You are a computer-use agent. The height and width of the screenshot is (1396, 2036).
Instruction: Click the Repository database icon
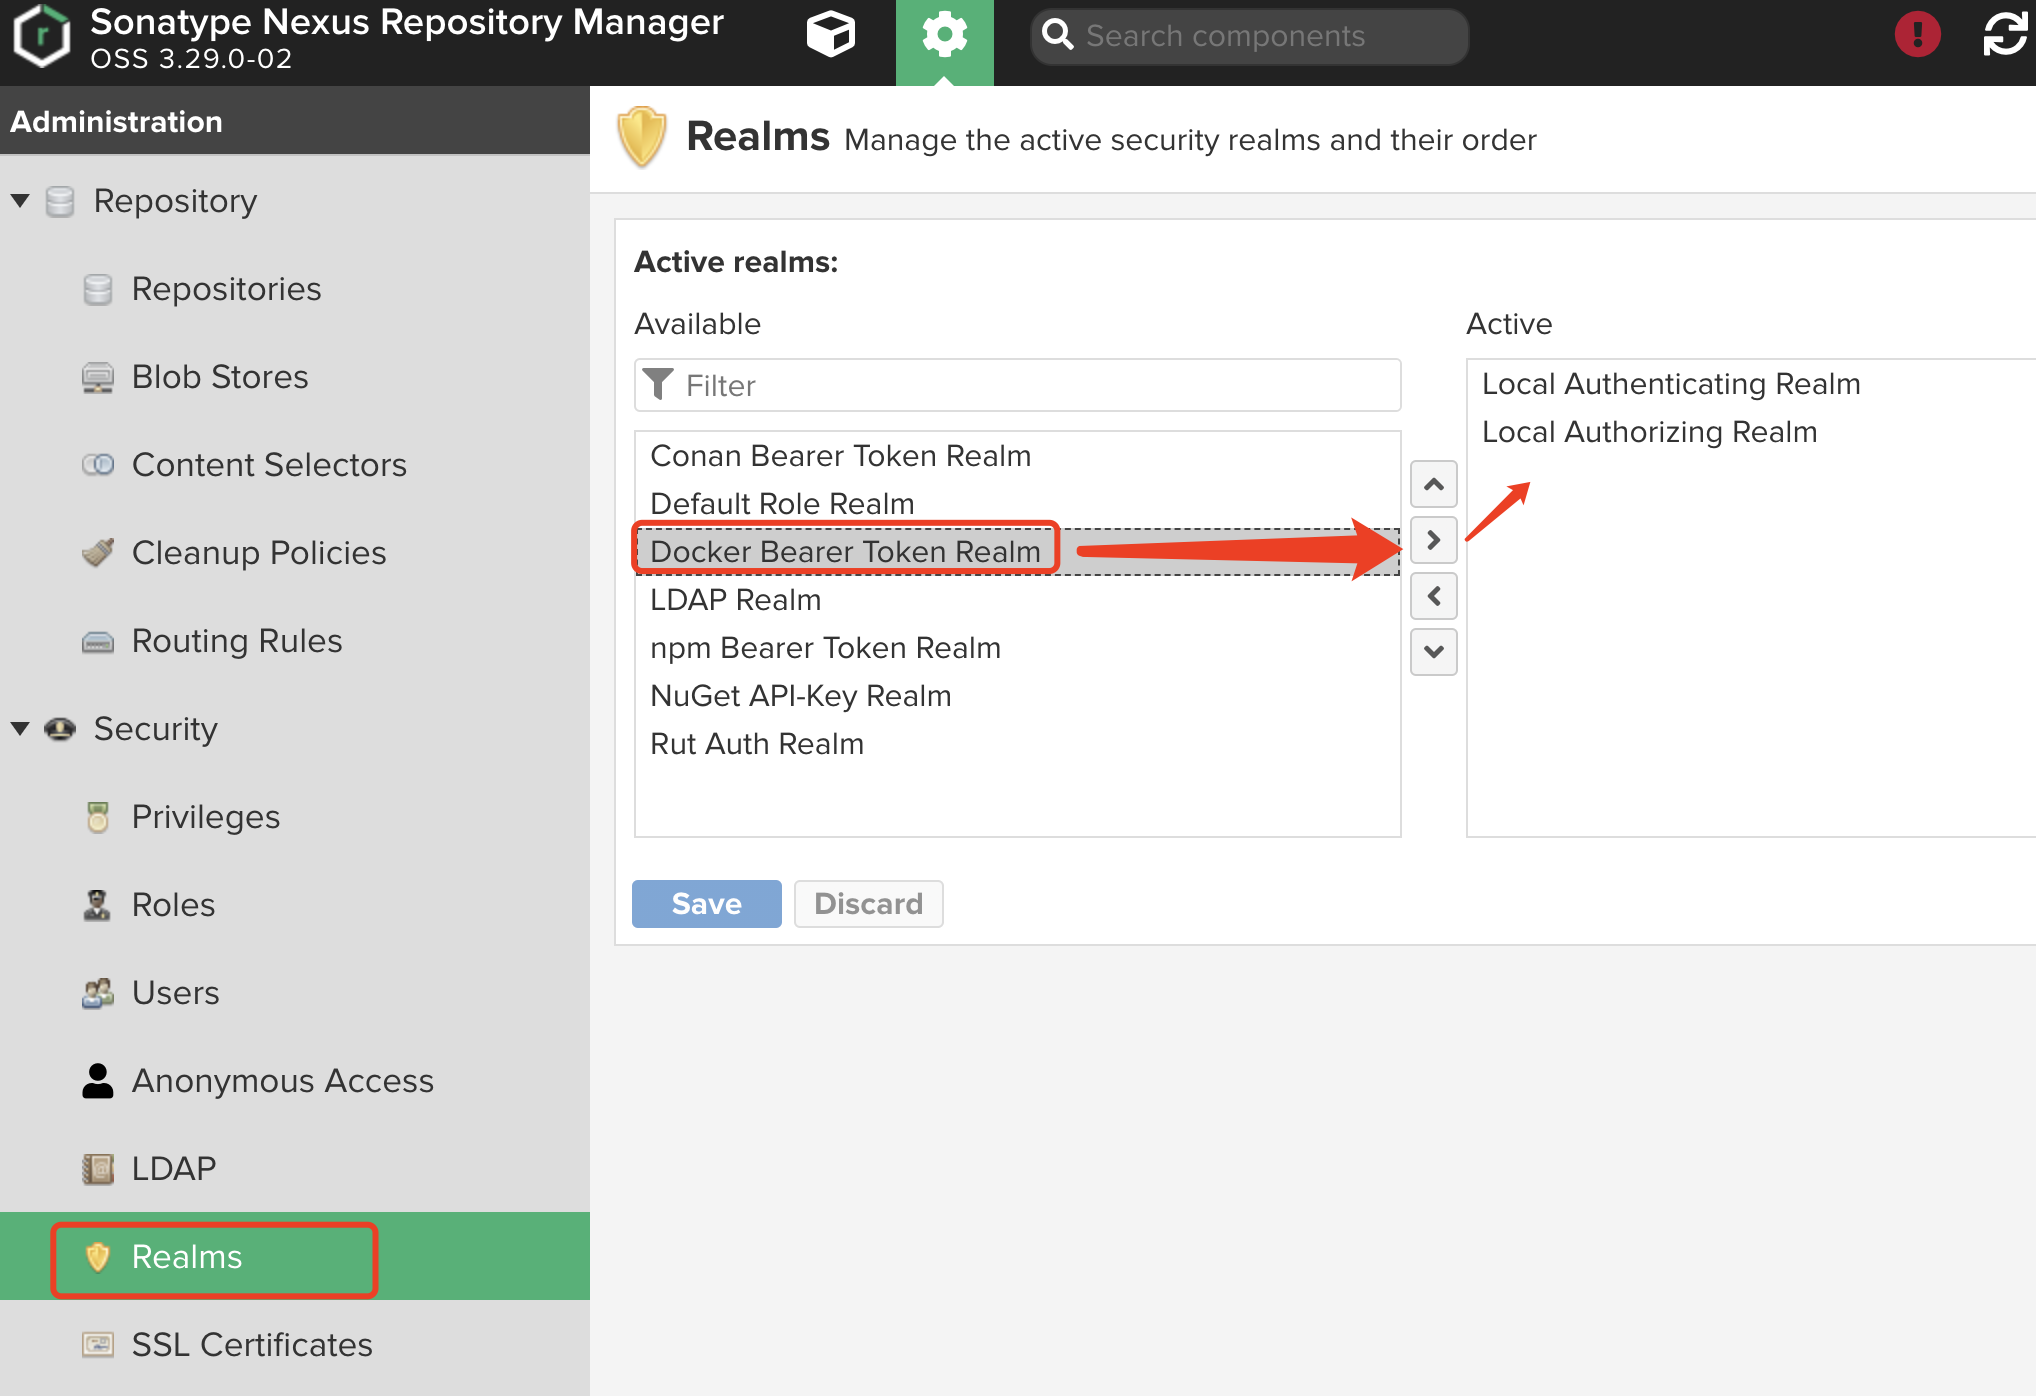(x=60, y=201)
